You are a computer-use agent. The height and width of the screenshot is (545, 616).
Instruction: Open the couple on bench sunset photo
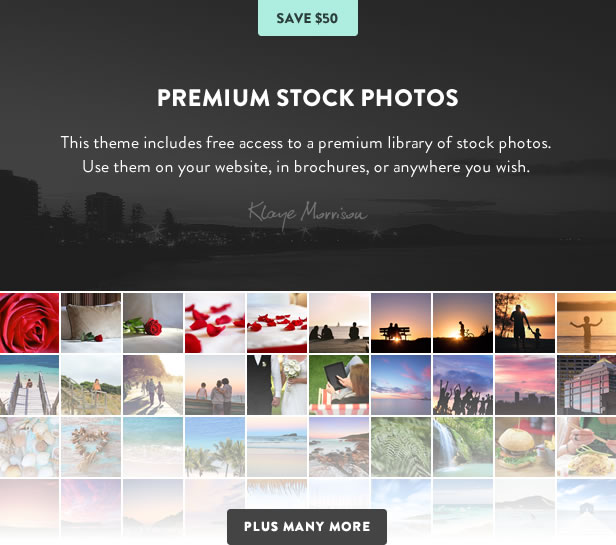click(x=401, y=323)
